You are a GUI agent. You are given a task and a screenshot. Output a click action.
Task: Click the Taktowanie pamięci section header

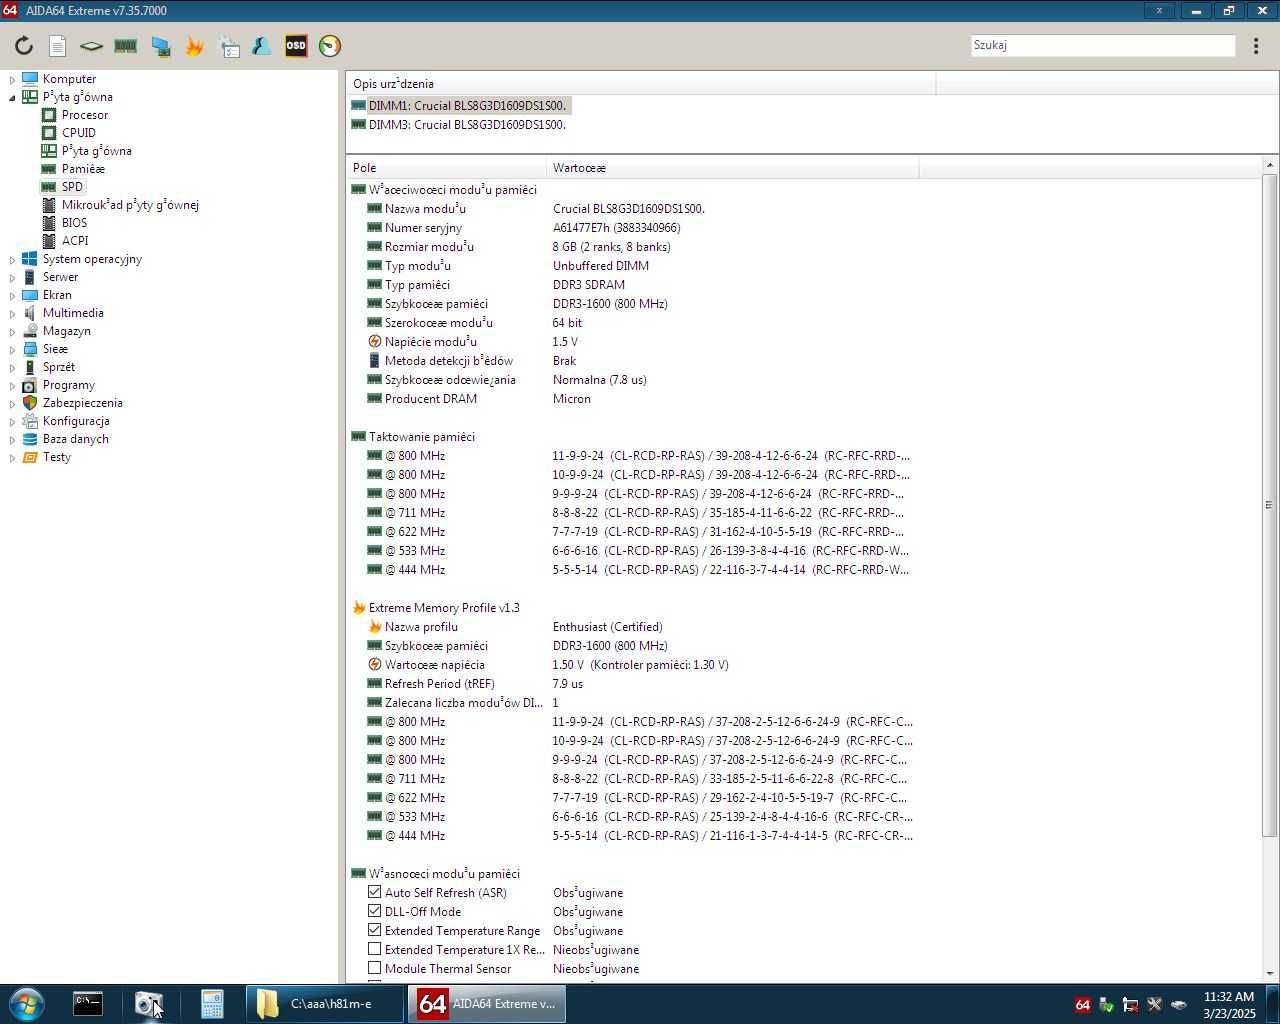(421, 437)
